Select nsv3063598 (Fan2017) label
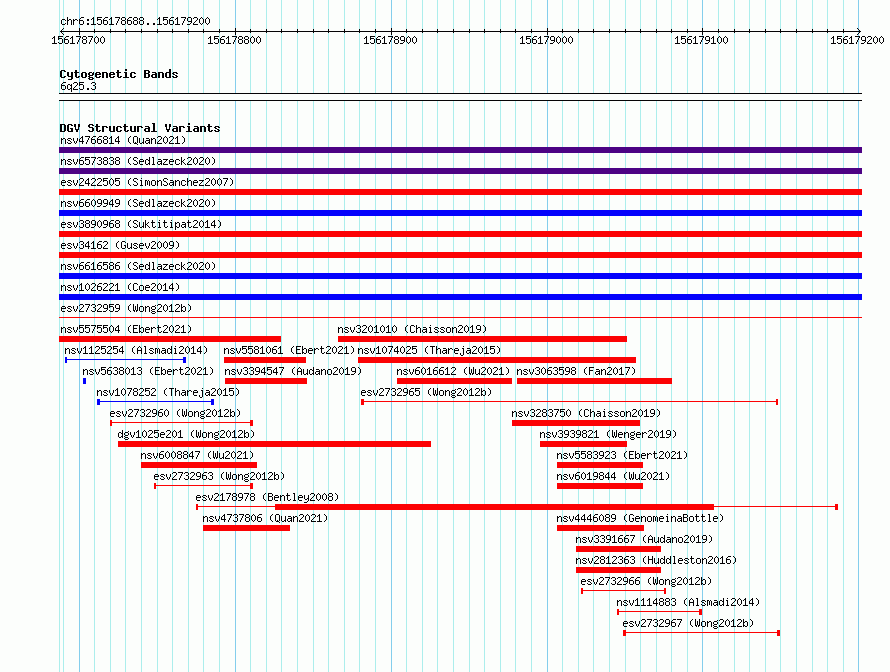Screen dimensions: 890x672 (576, 371)
